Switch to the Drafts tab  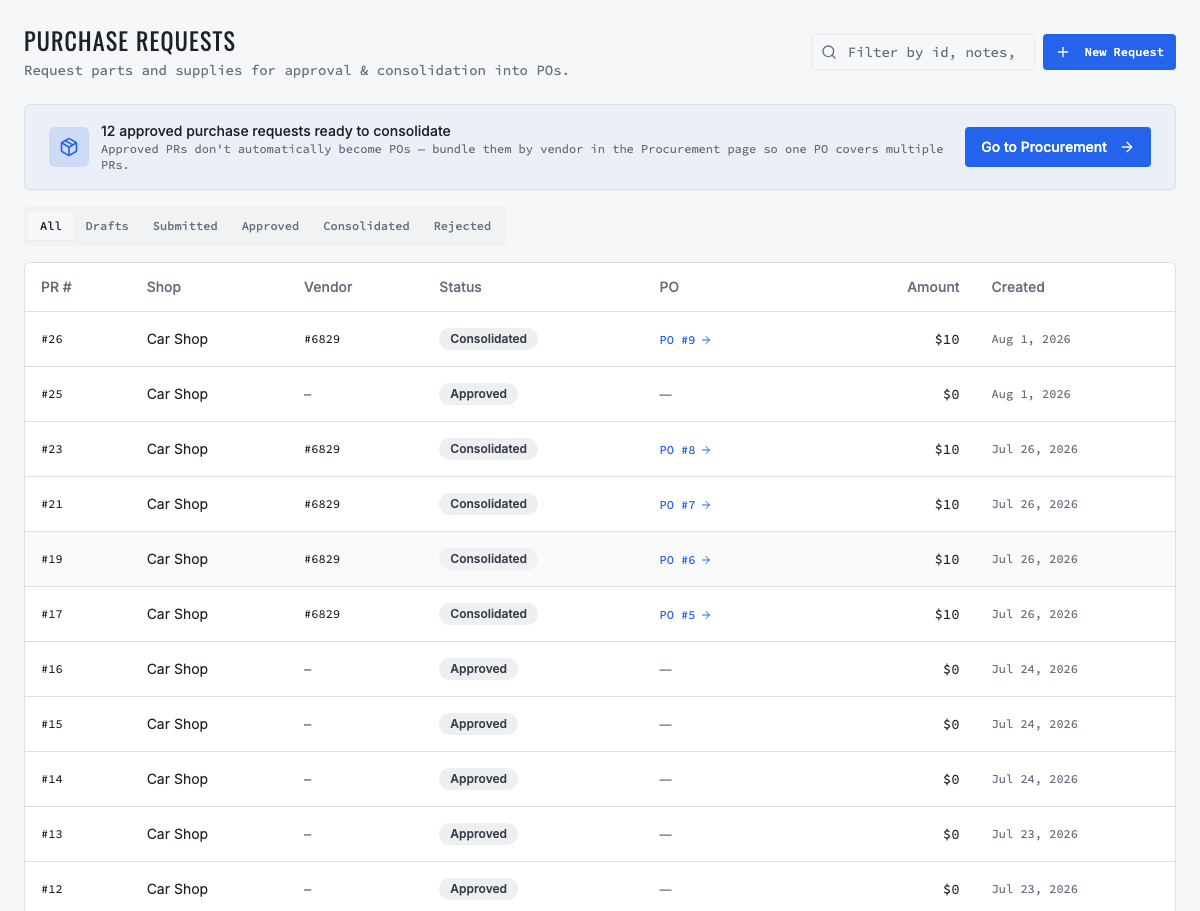coord(107,226)
